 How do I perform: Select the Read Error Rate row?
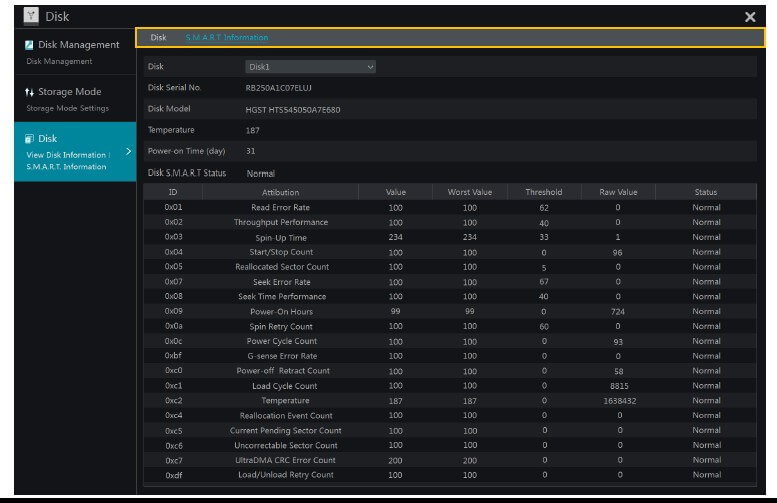coord(450,208)
